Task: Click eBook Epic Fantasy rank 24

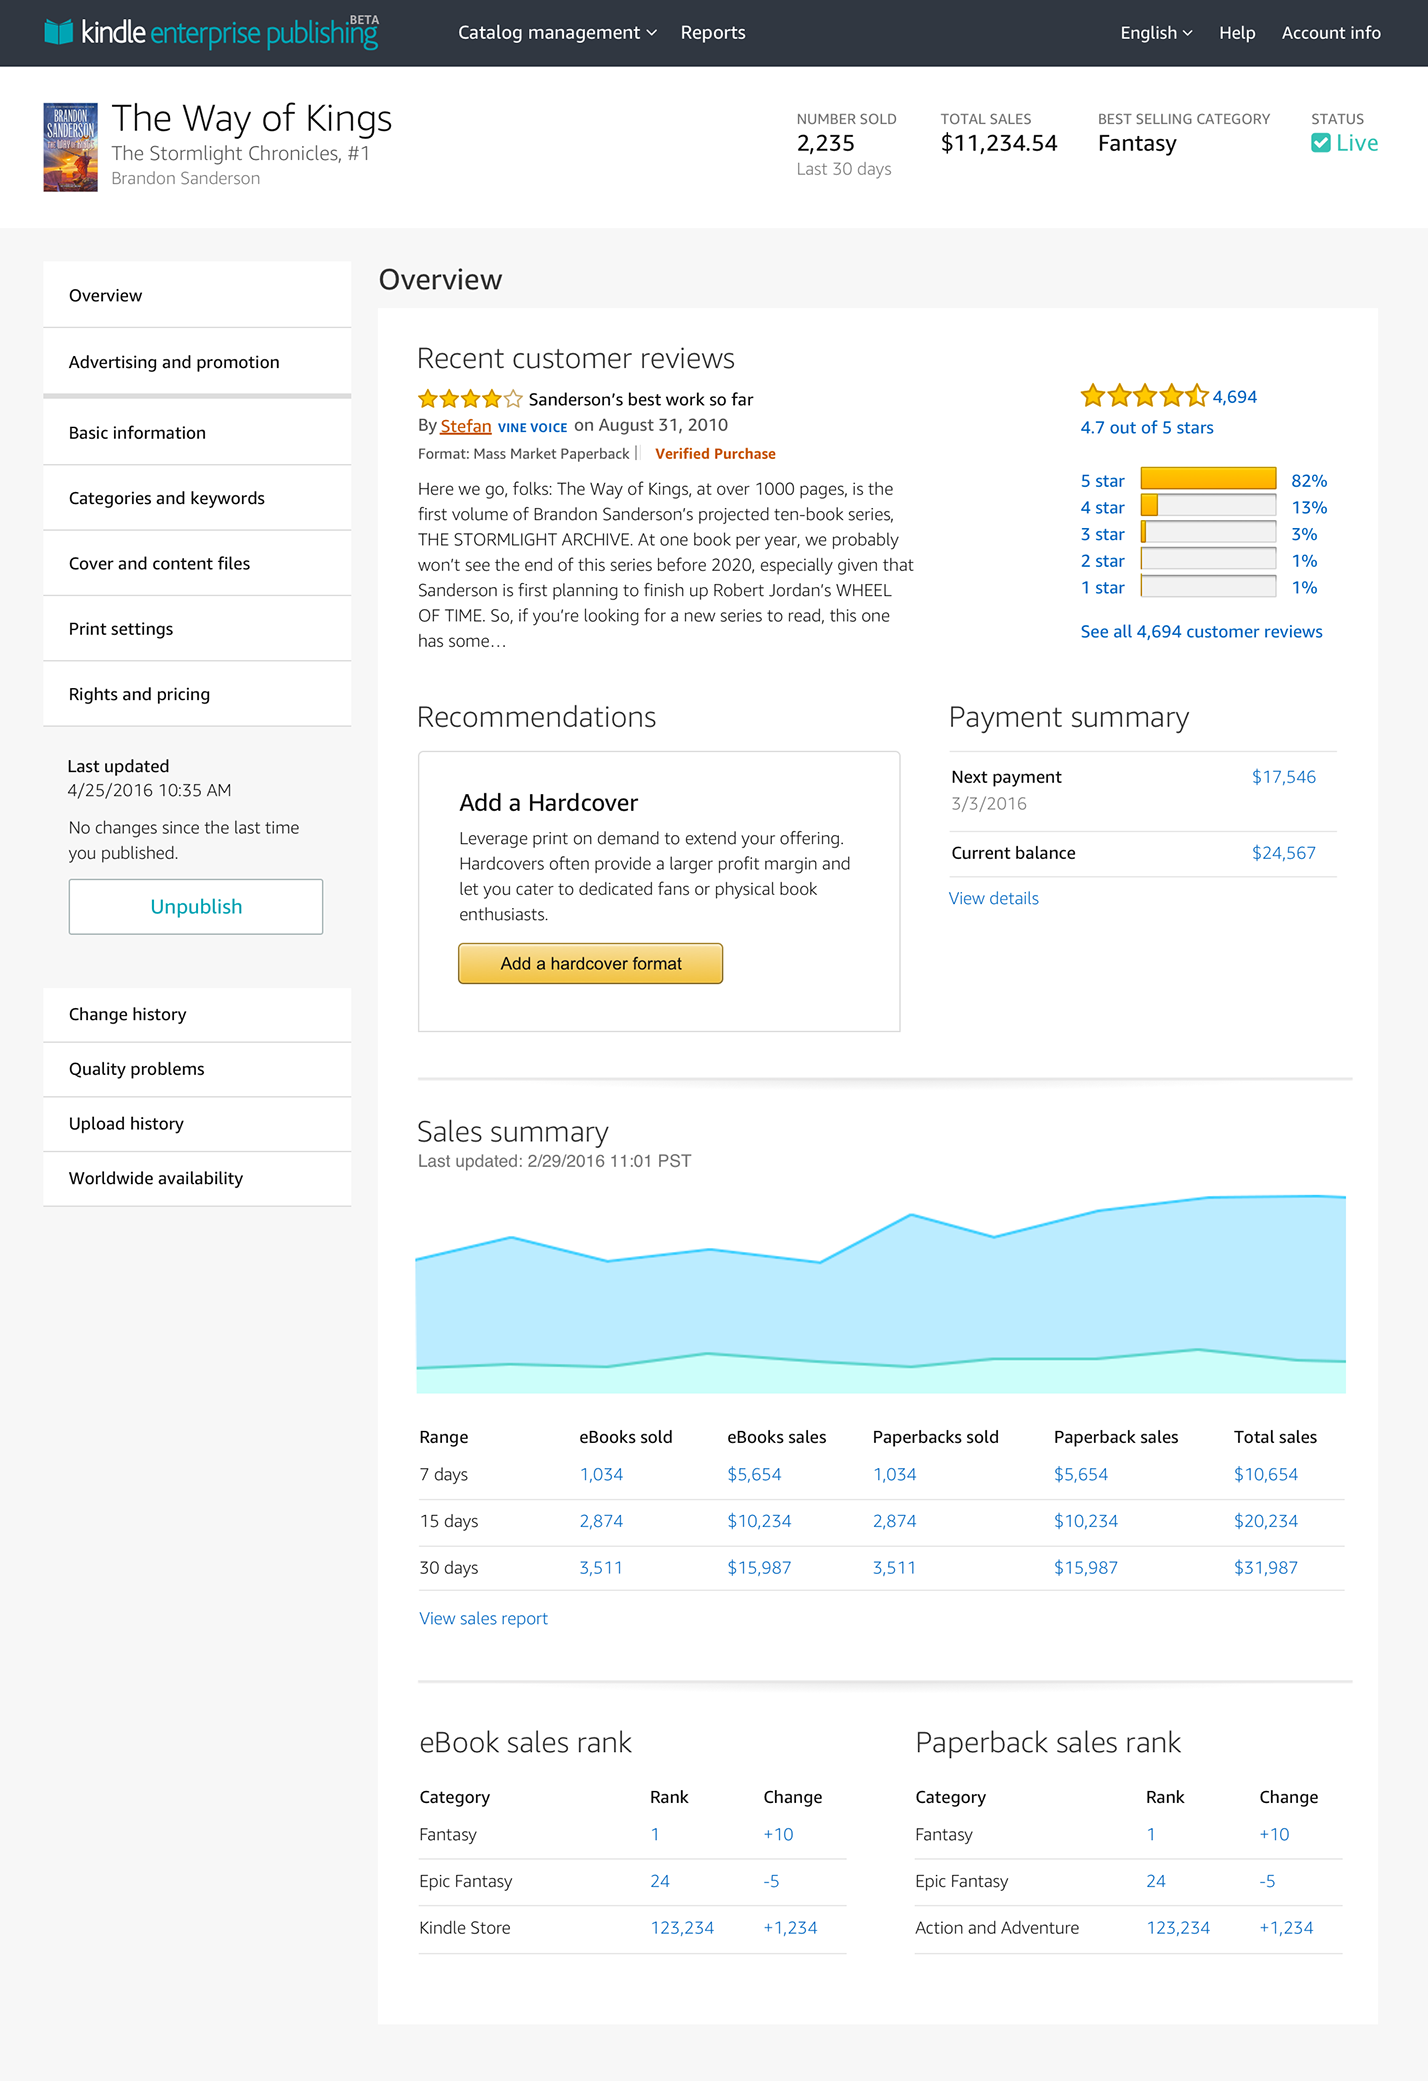Action: 660,1881
